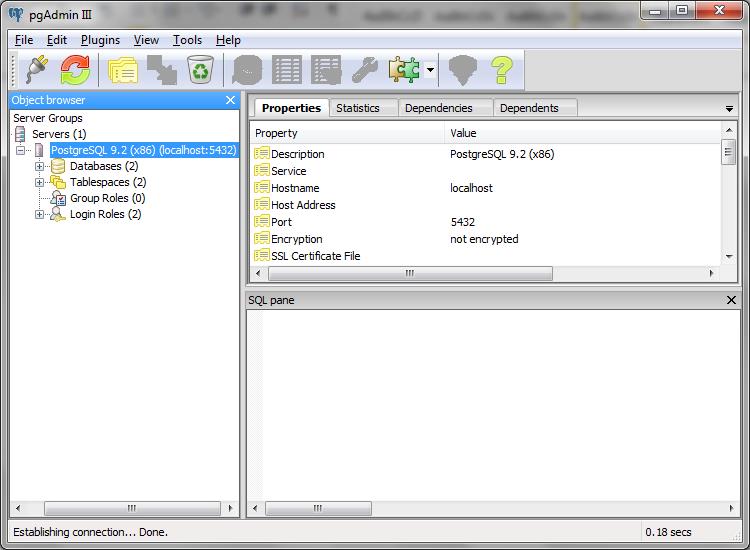750x550 pixels.
Task: Click the recycle bin drop object icon
Action: coord(201,70)
